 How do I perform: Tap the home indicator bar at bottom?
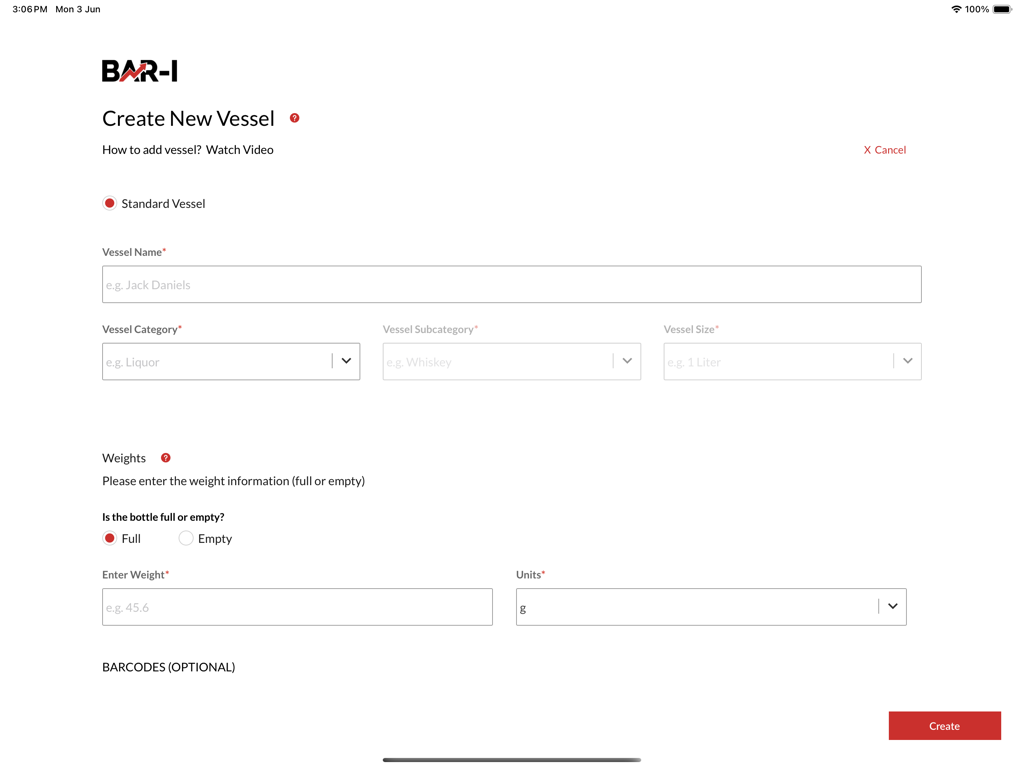click(x=511, y=760)
